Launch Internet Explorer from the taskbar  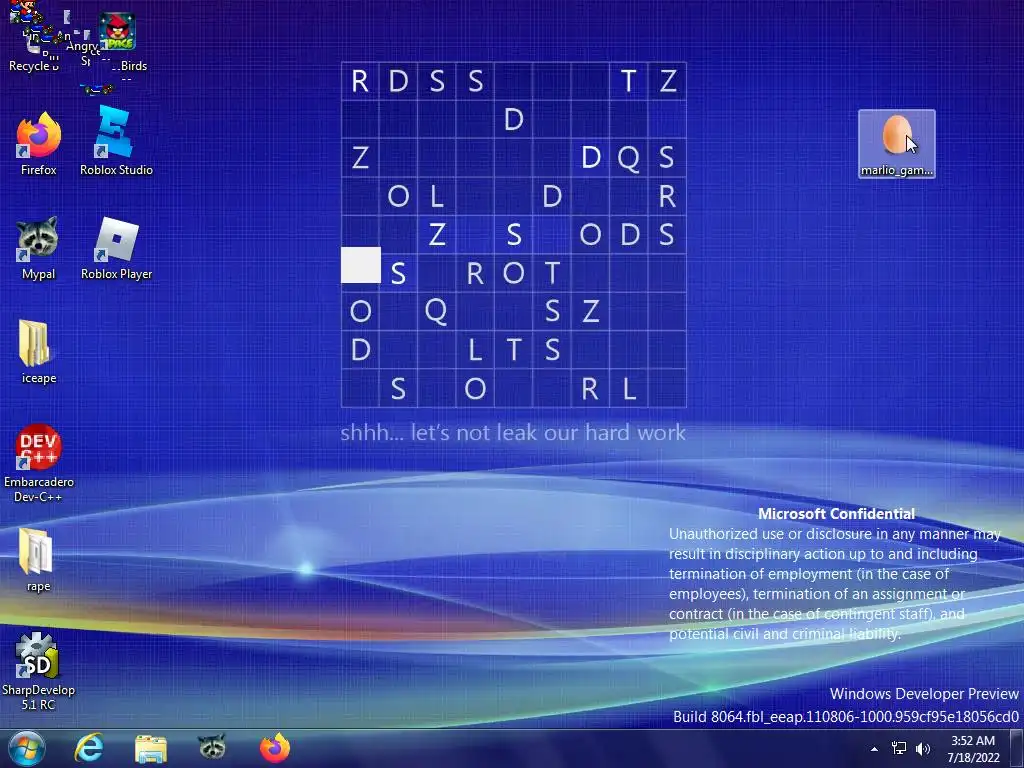[89, 748]
